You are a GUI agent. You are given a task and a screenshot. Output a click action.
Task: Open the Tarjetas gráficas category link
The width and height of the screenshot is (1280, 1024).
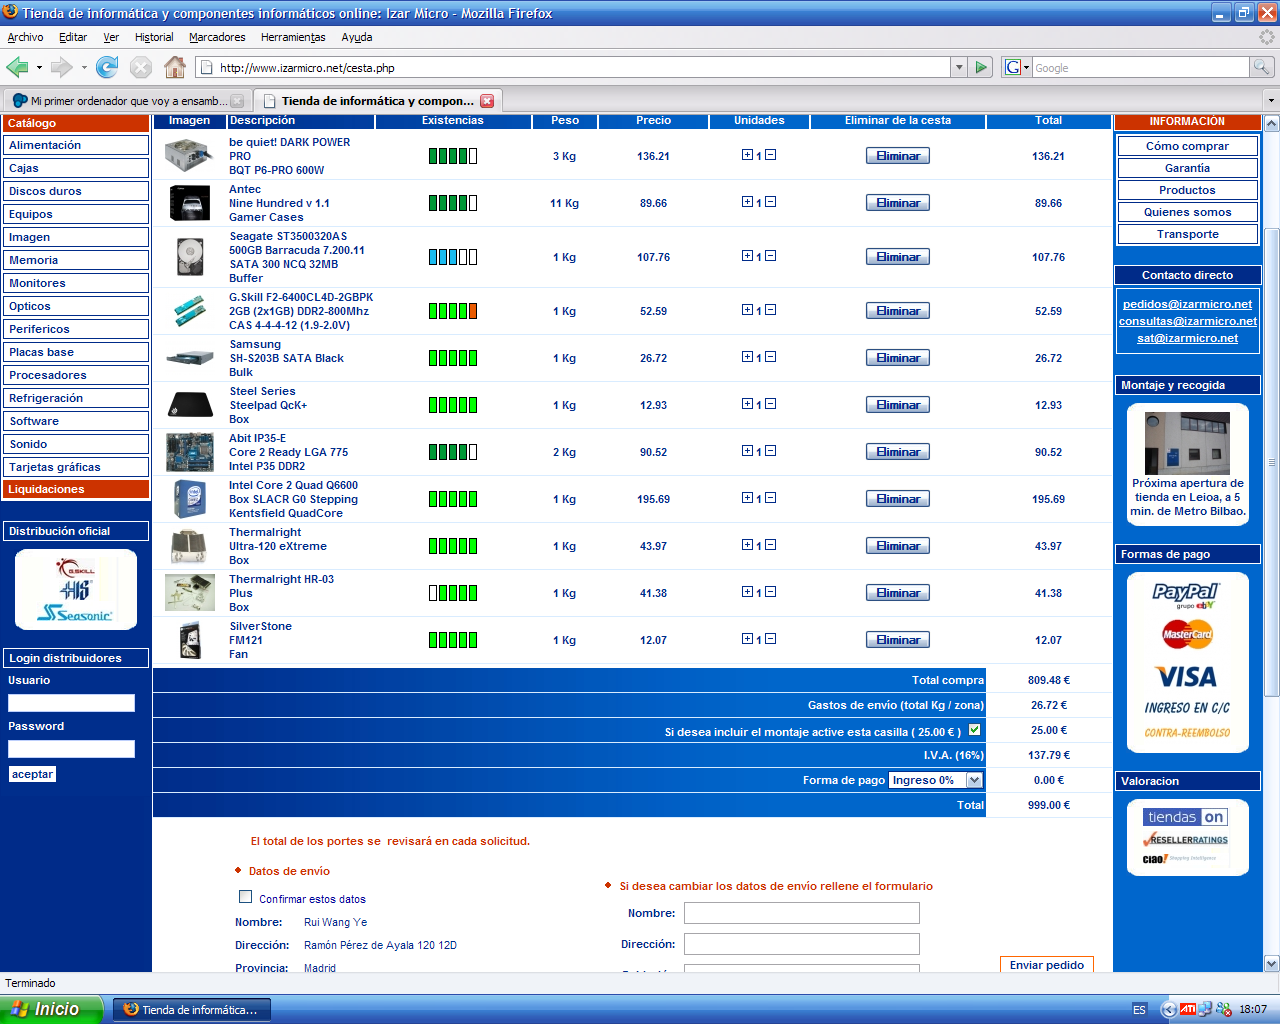point(76,467)
